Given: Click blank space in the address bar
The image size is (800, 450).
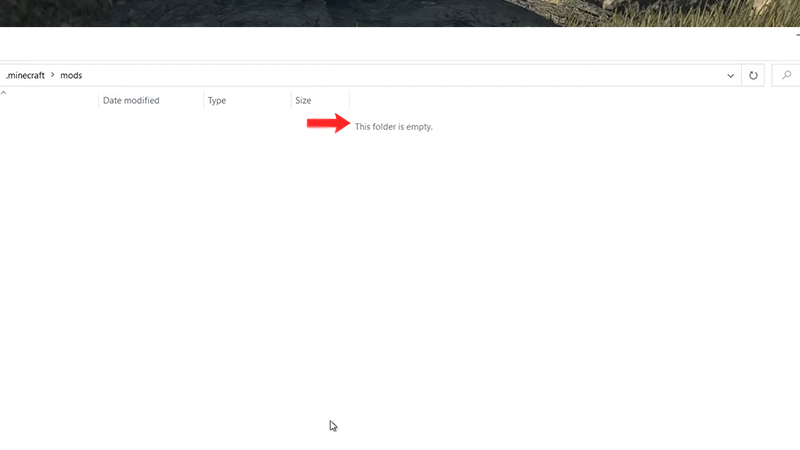Looking at the screenshot, I should tap(400, 76).
